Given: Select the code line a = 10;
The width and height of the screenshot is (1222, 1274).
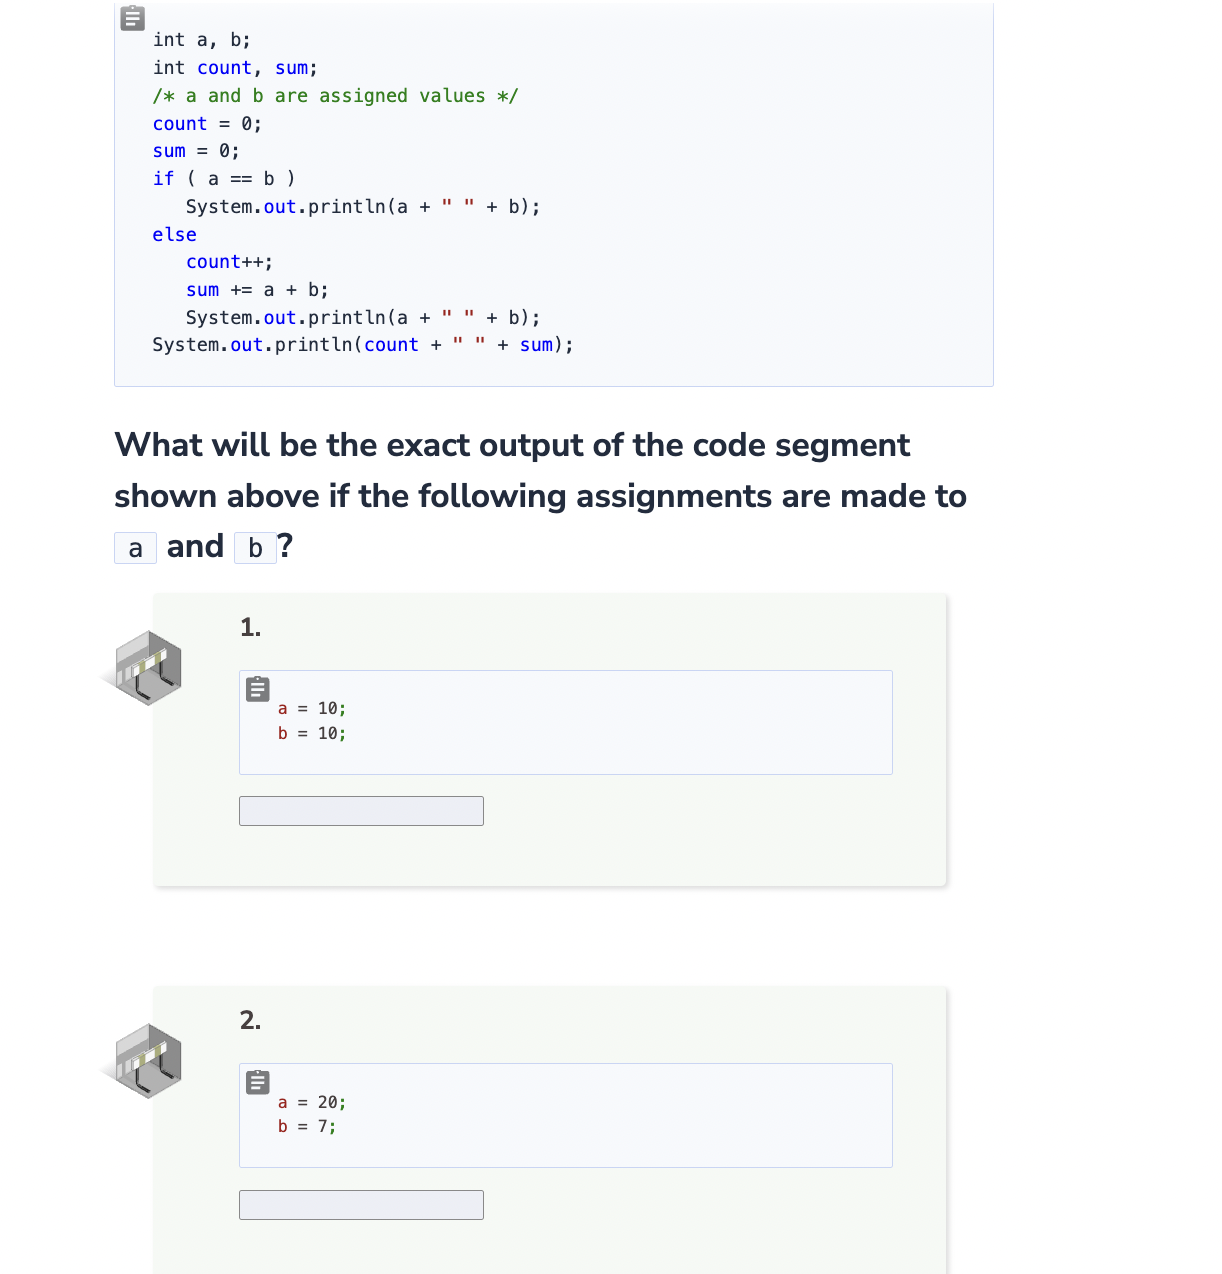Looking at the screenshot, I should [312, 708].
